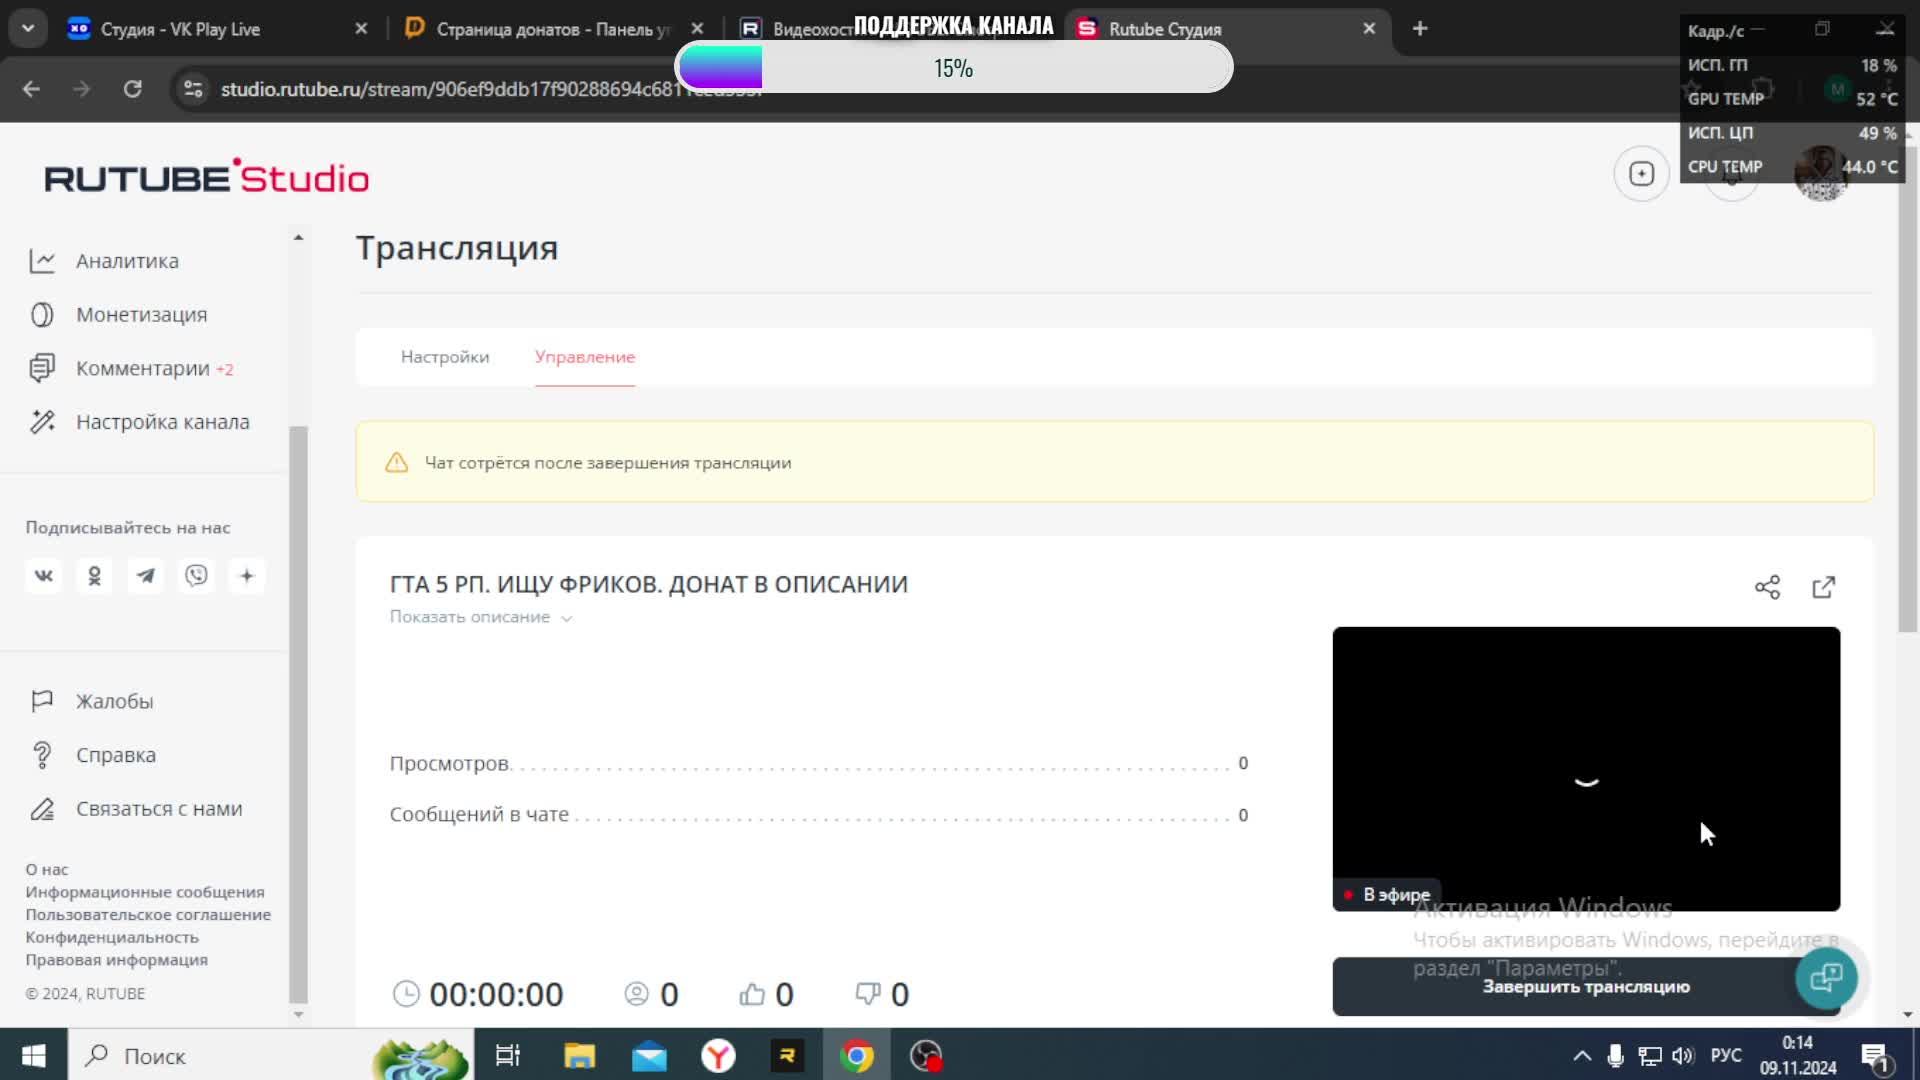Open the Rockstar Games launcher from taskbar
This screenshot has width=1920, height=1080.
[x=787, y=1056]
